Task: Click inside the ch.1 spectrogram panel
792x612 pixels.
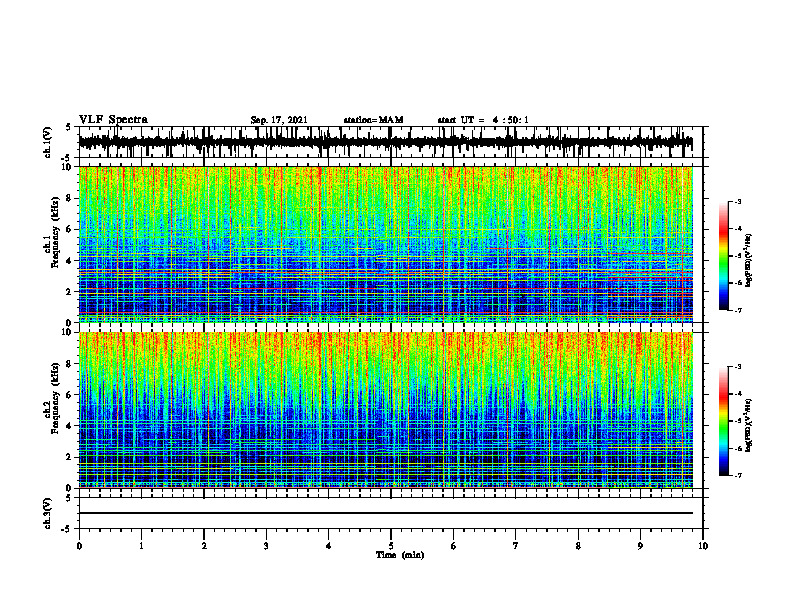Action: [386, 244]
